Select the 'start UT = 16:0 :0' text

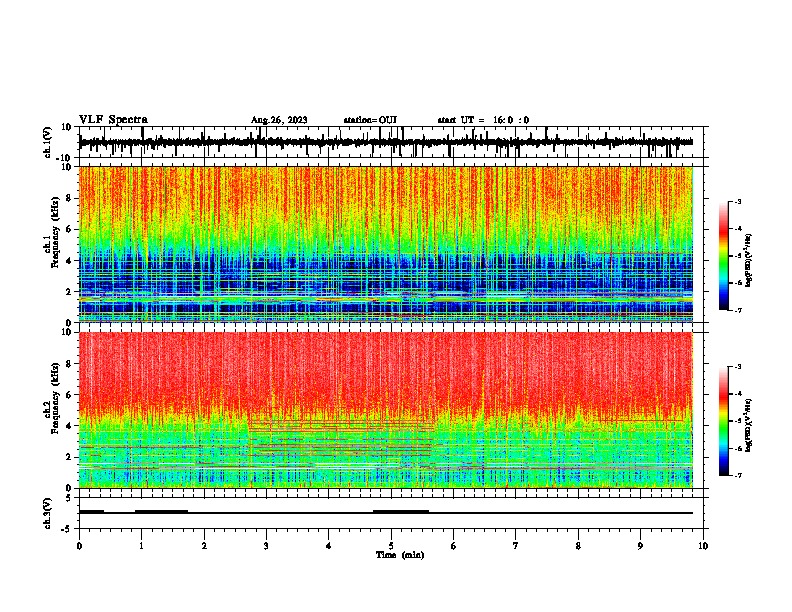(483, 120)
